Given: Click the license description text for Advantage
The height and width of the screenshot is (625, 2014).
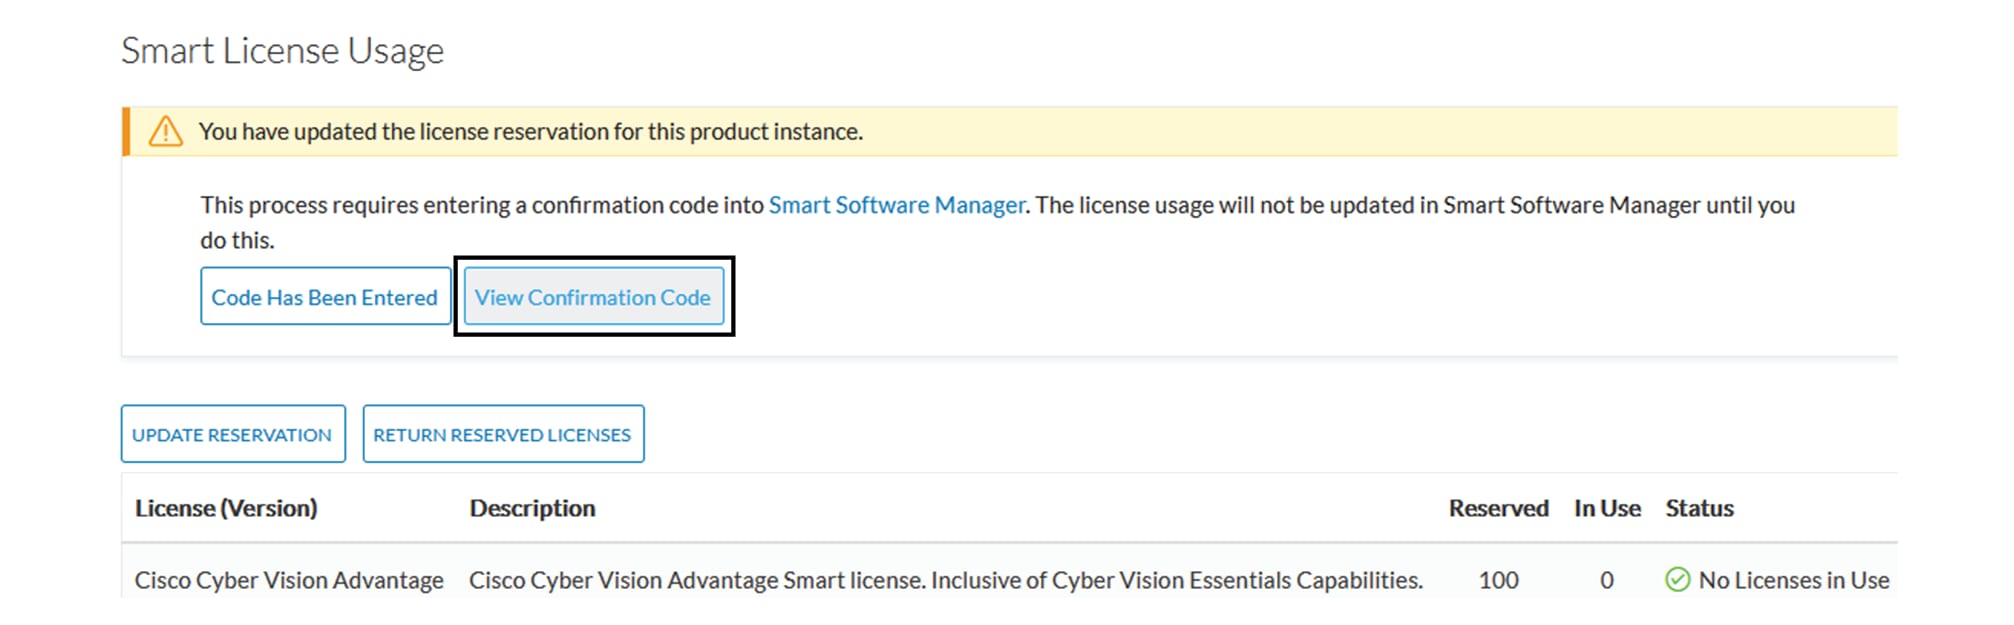Looking at the screenshot, I should coord(946,580).
